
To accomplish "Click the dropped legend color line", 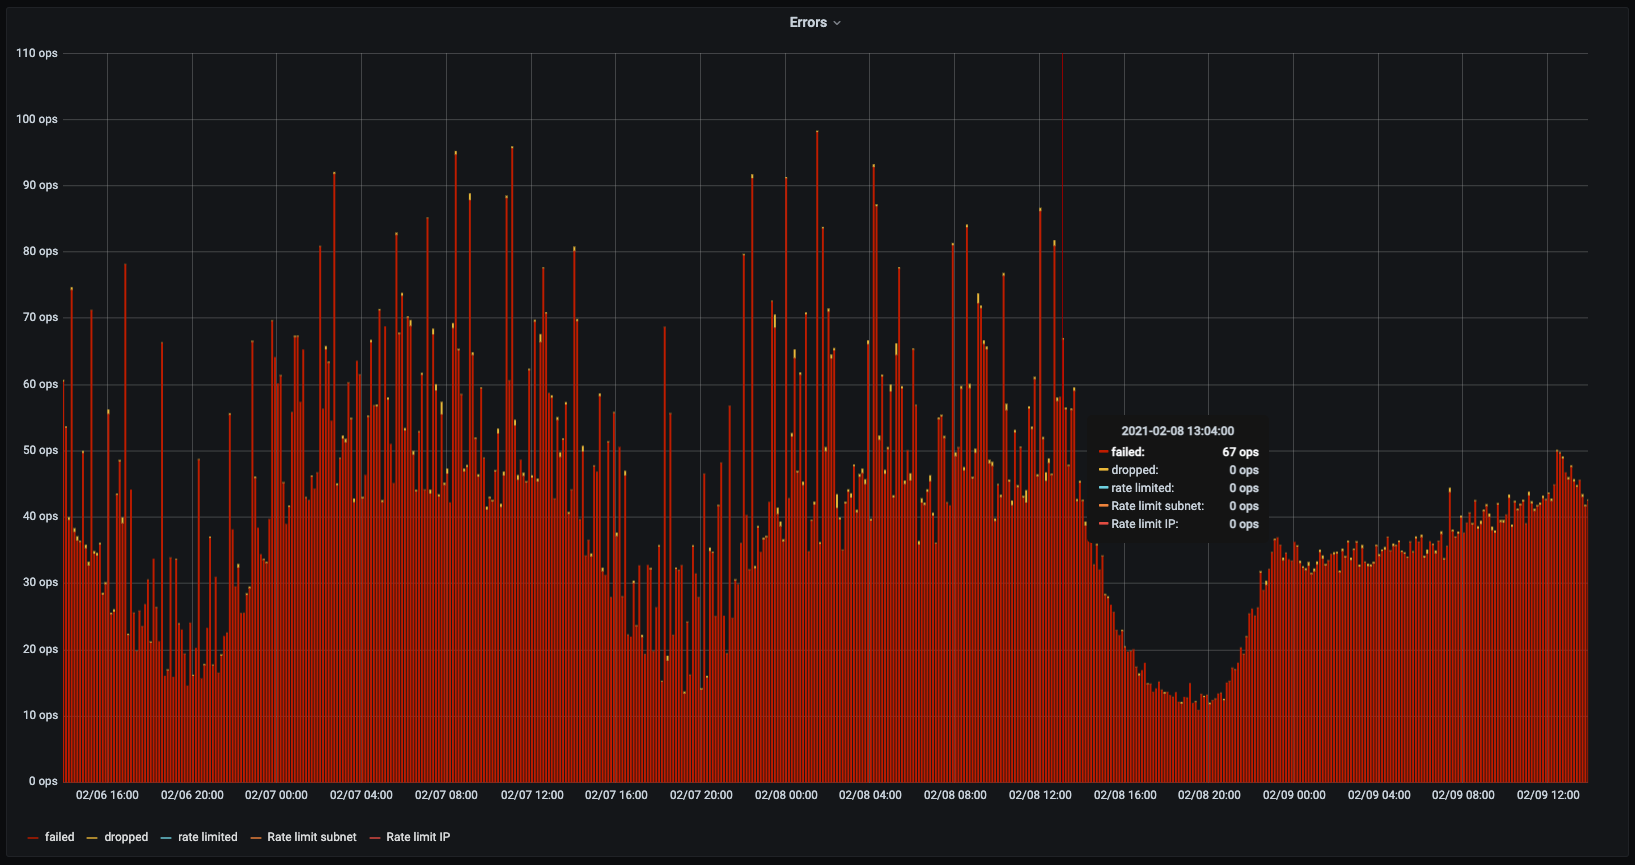I will tap(92, 838).
